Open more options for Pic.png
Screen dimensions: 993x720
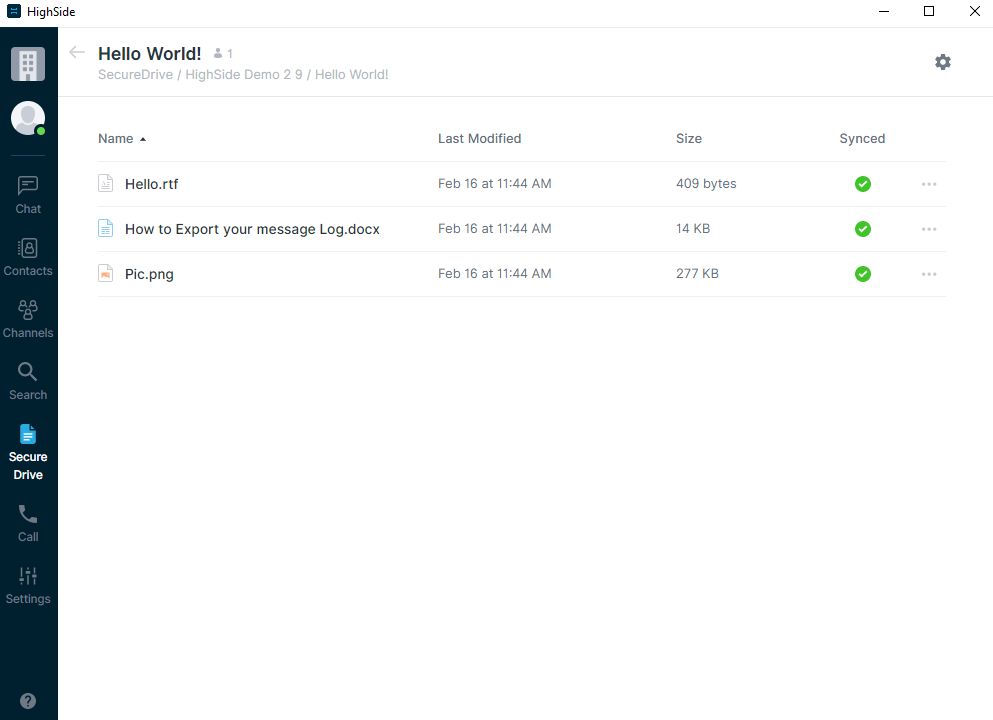point(929,274)
